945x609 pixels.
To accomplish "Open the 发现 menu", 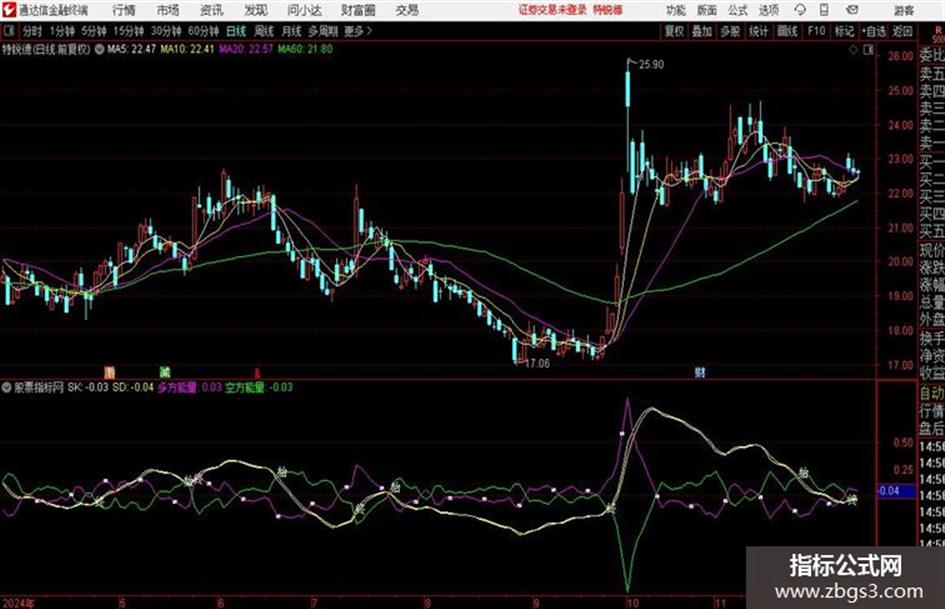I will 256,10.
